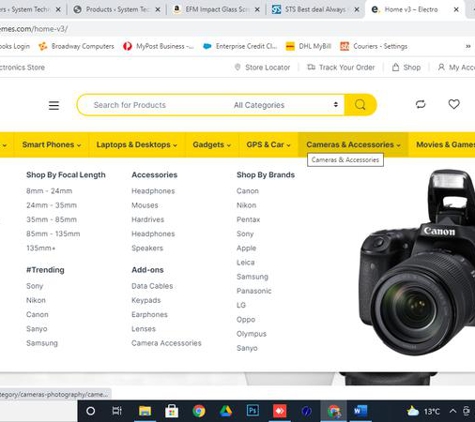Open Google Drive from the taskbar
This screenshot has height=422, width=475.
[x=226, y=411]
